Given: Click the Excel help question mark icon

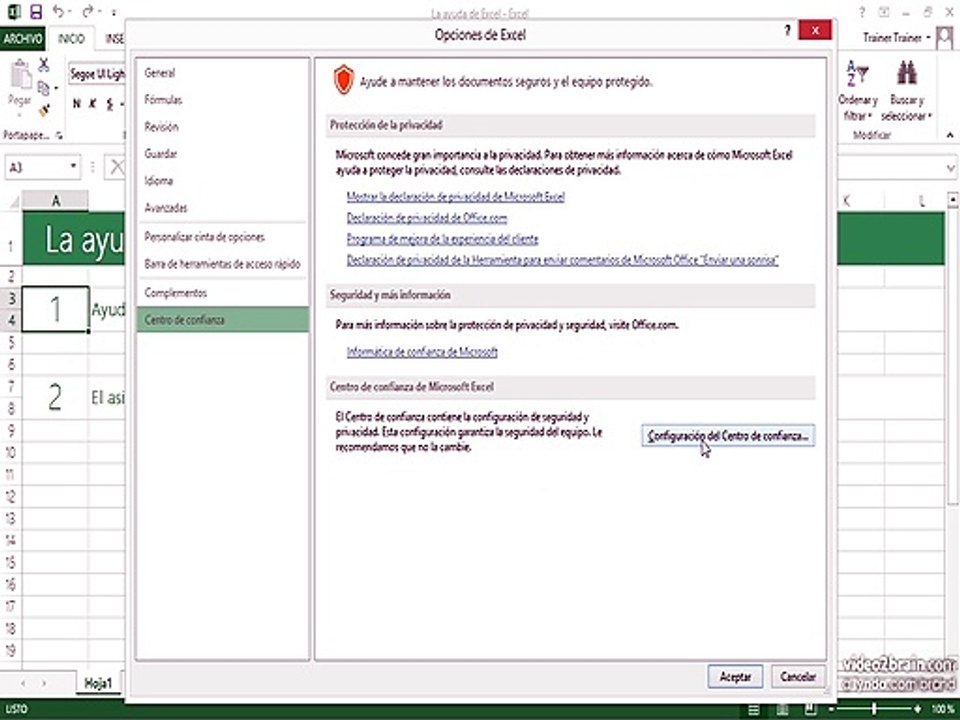Looking at the screenshot, I should [x=862, y=12].
